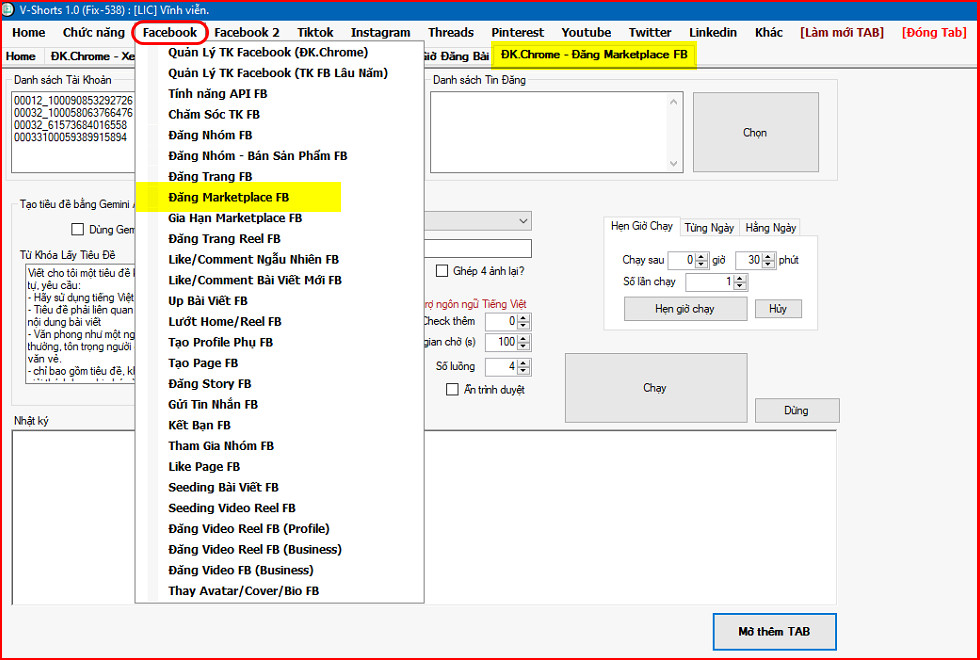Click the Hẹn giờ chạy button
Screen dimensions: 980x660
point(685,309)
